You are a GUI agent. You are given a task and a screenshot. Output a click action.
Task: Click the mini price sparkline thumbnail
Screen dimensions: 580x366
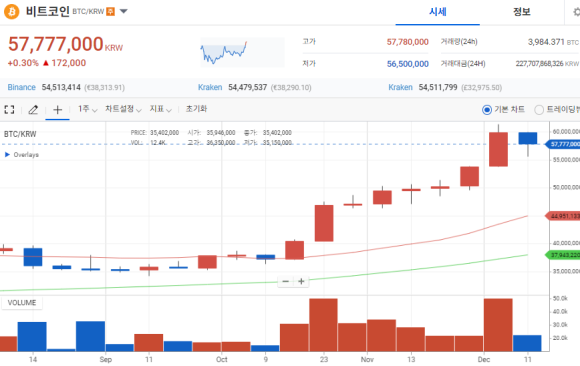tap(242, 52)
